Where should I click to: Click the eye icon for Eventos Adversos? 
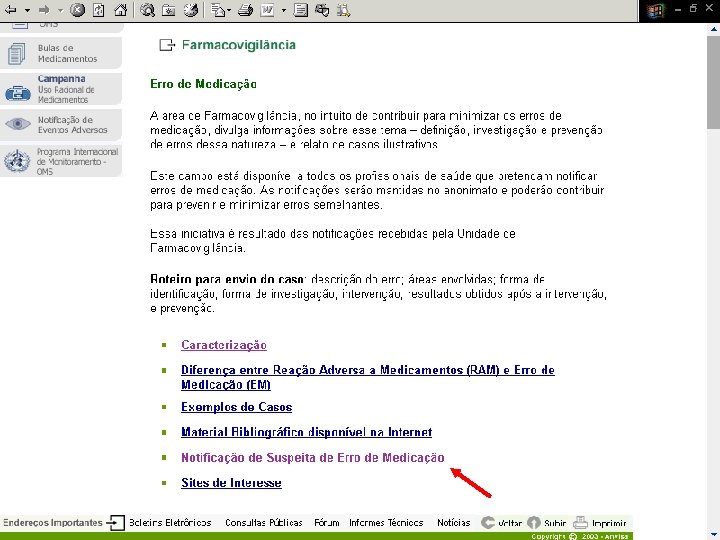[18, 124]
